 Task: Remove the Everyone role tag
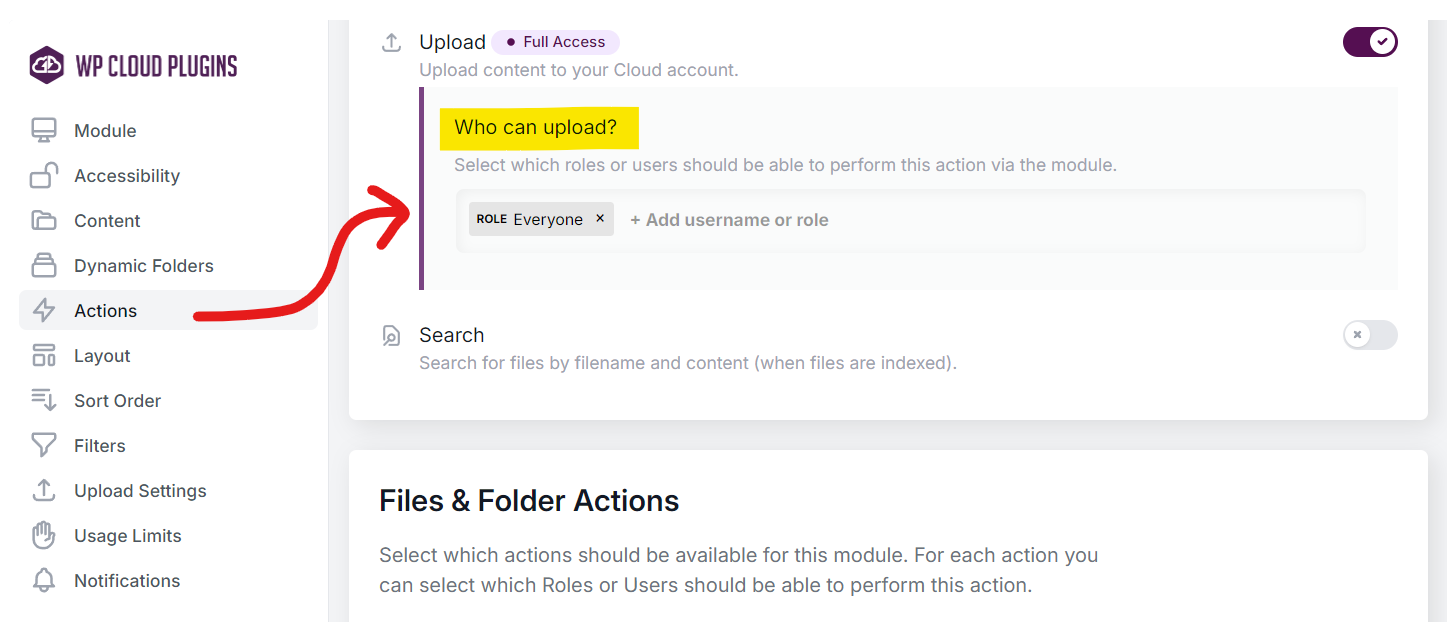600,219
